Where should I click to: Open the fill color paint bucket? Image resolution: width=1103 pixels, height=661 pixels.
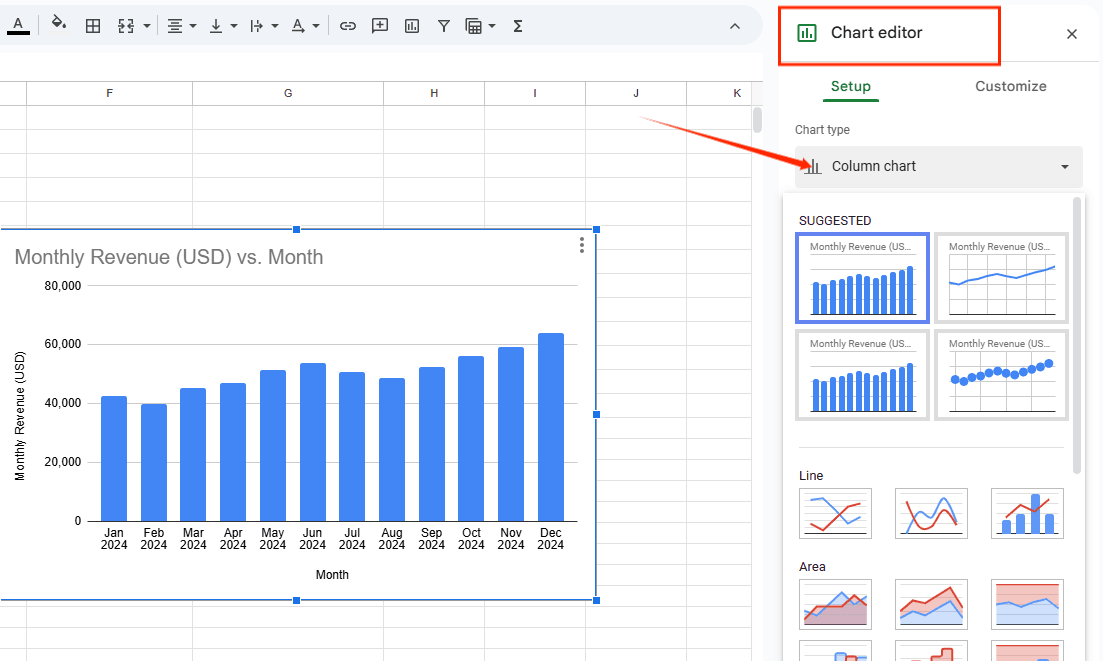pos(59,25)
